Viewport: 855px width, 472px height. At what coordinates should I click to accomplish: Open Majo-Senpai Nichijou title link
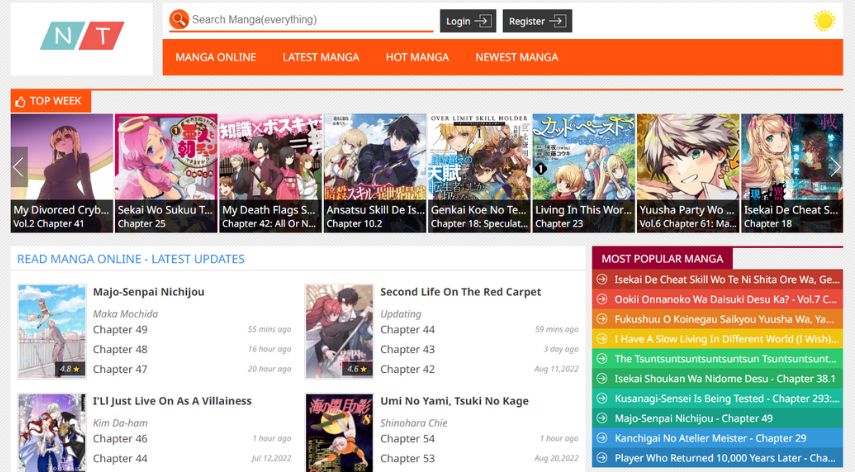[x=148, y=292]
